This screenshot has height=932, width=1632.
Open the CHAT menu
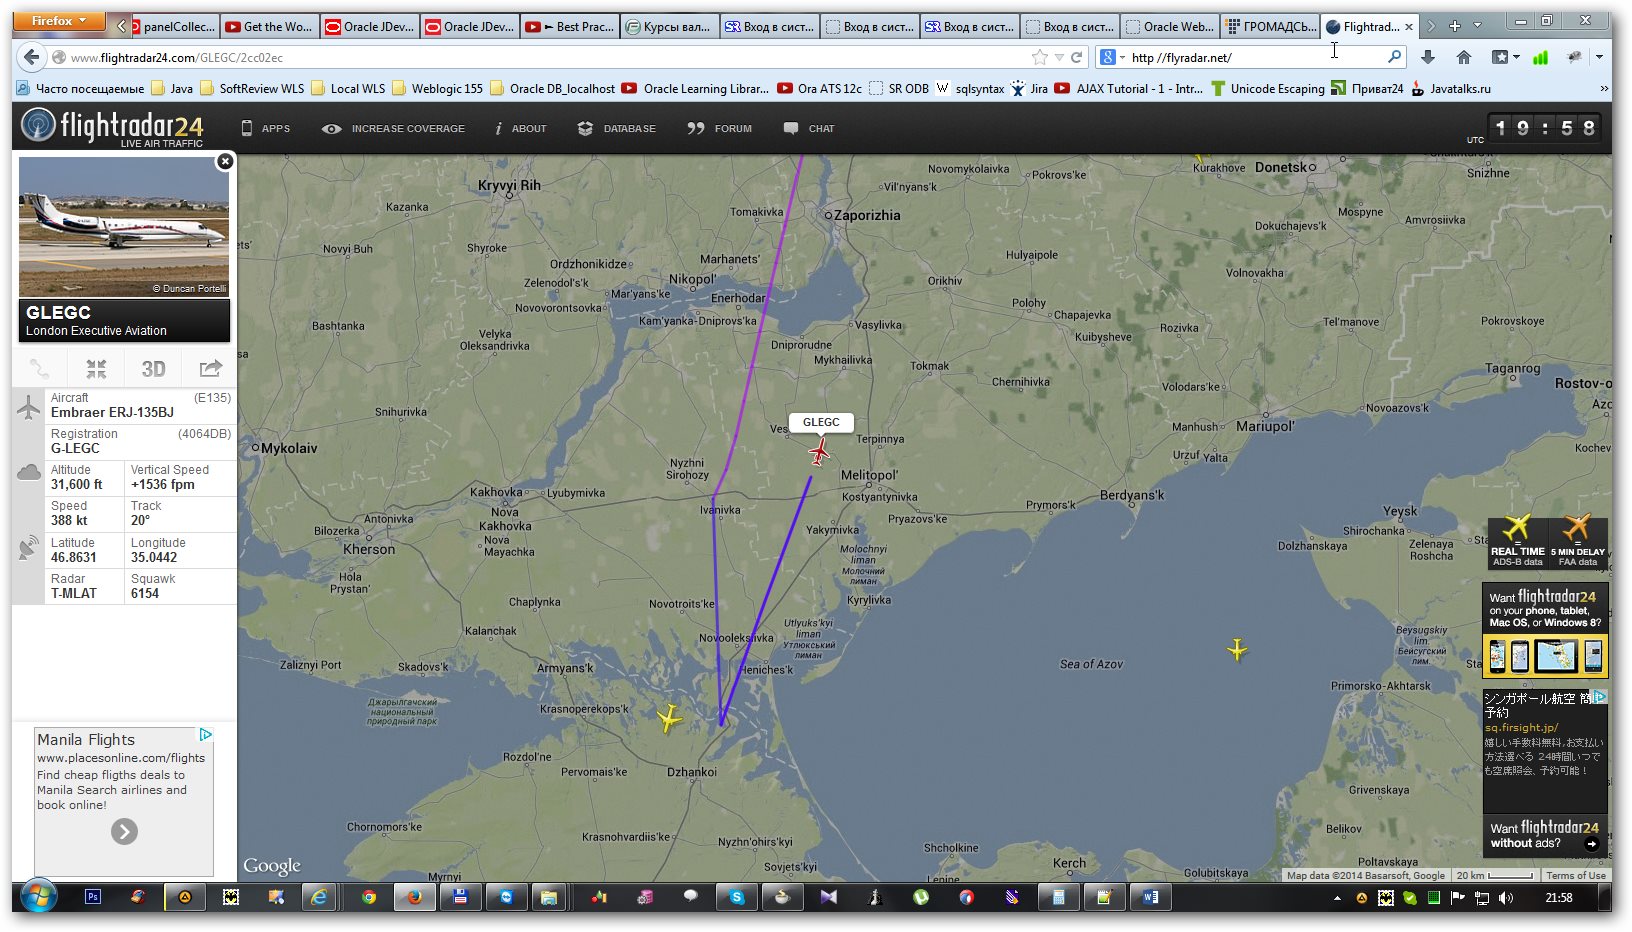pyautogui.click(x=809, y=128)
